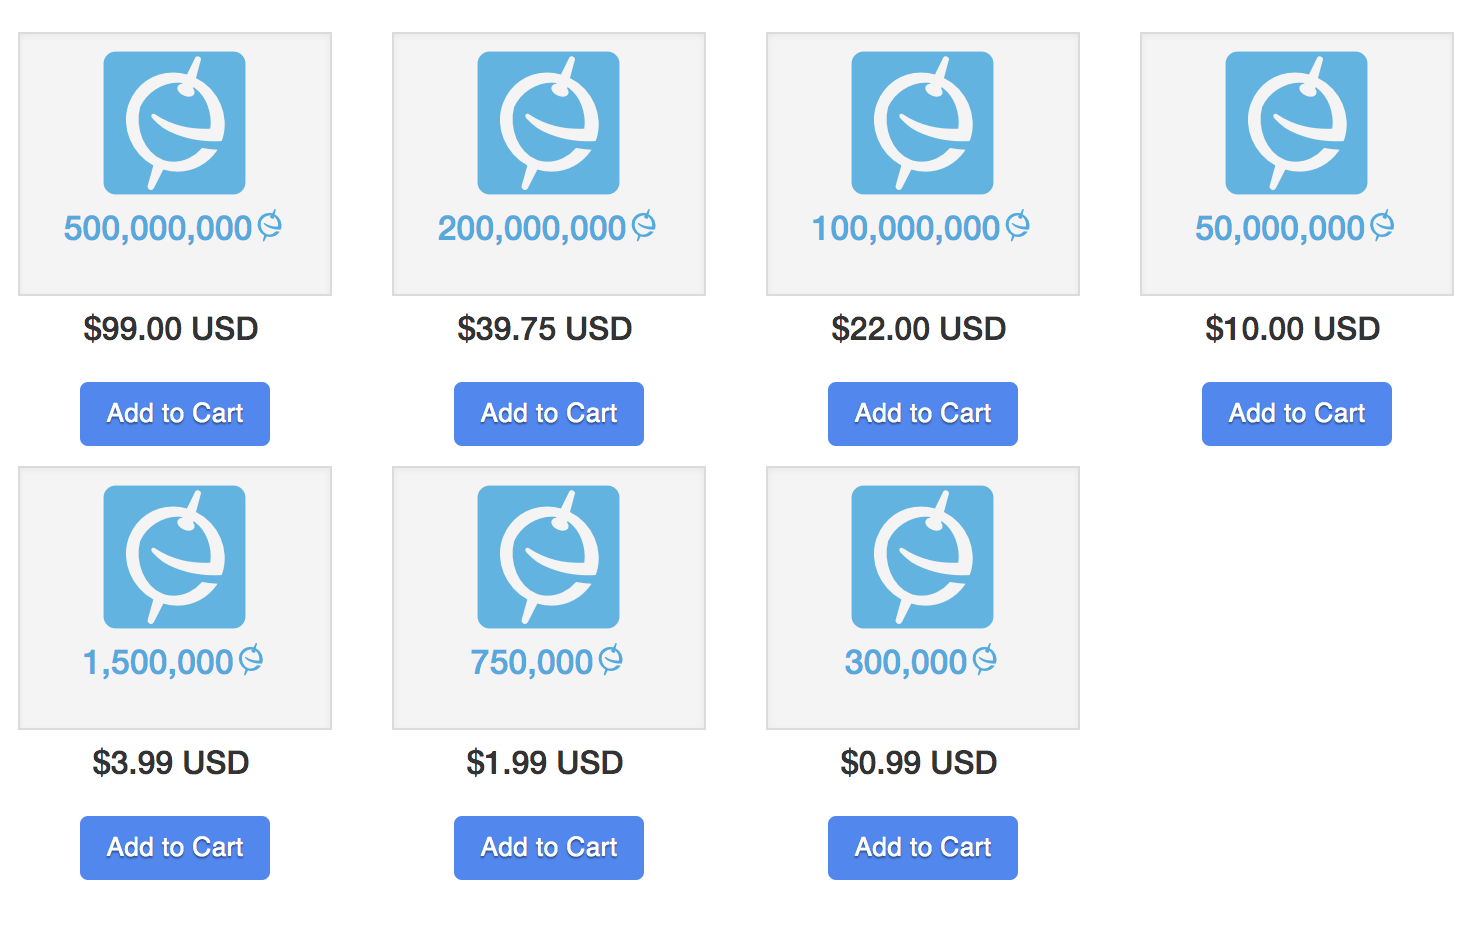The width and height of the screenshot is (1470, 926).
Task: Click the 500,000,000 coin pack icon
Action: (x=175, y=123)
